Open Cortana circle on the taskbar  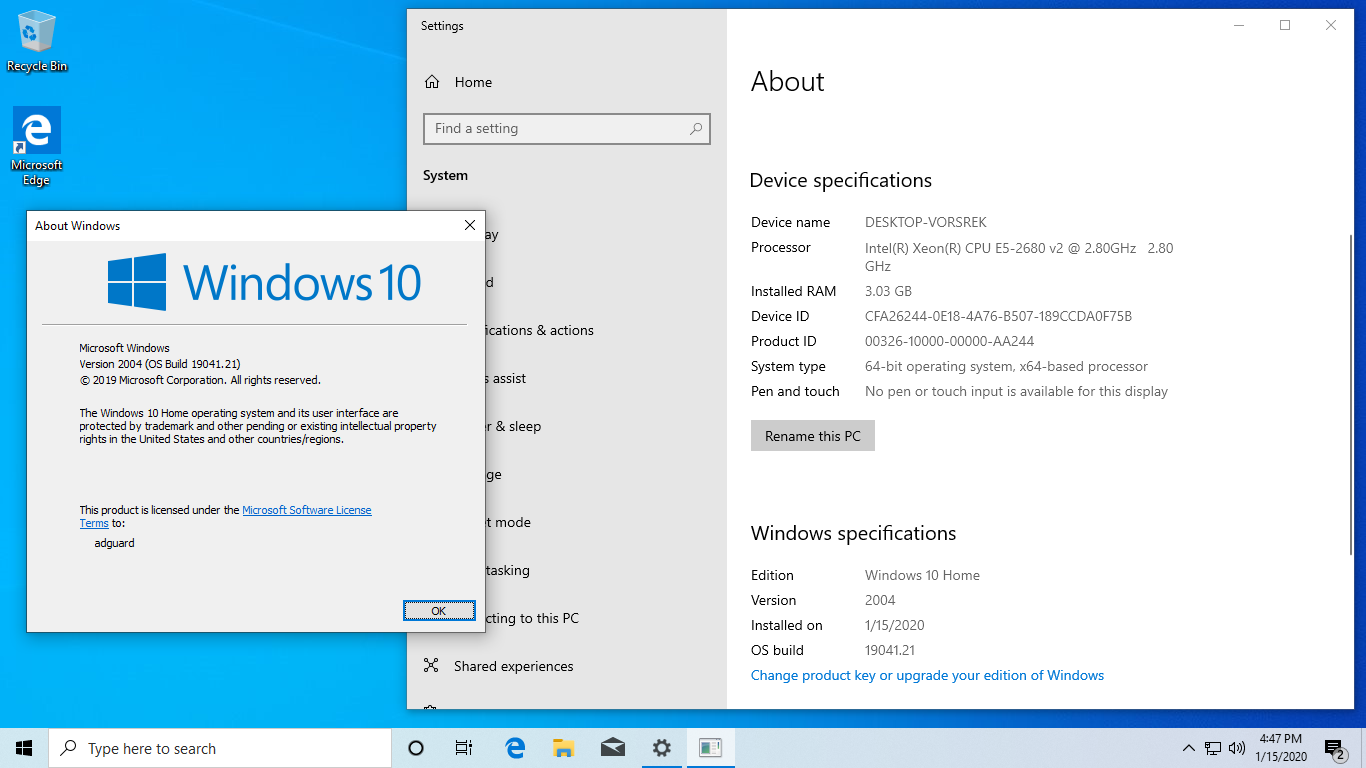point(416,748)
